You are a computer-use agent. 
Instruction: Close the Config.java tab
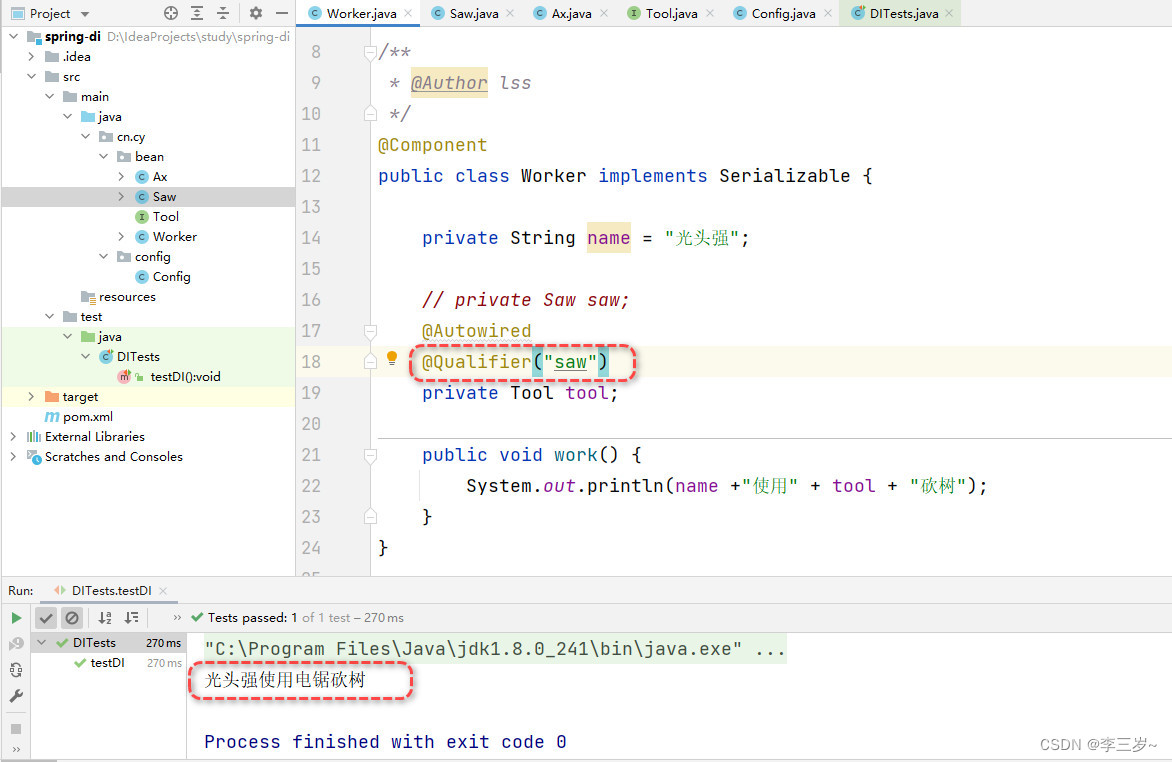(x=827, y=13)
